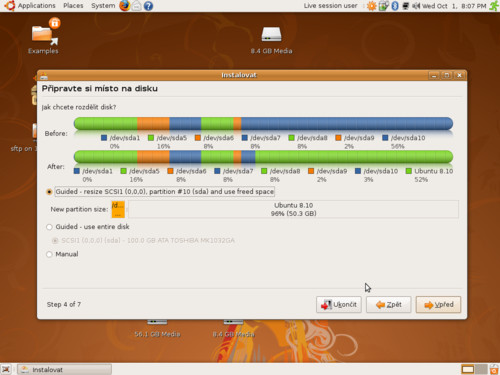
Task: Click the blue Help question mark icon
Action: [148, 6]
